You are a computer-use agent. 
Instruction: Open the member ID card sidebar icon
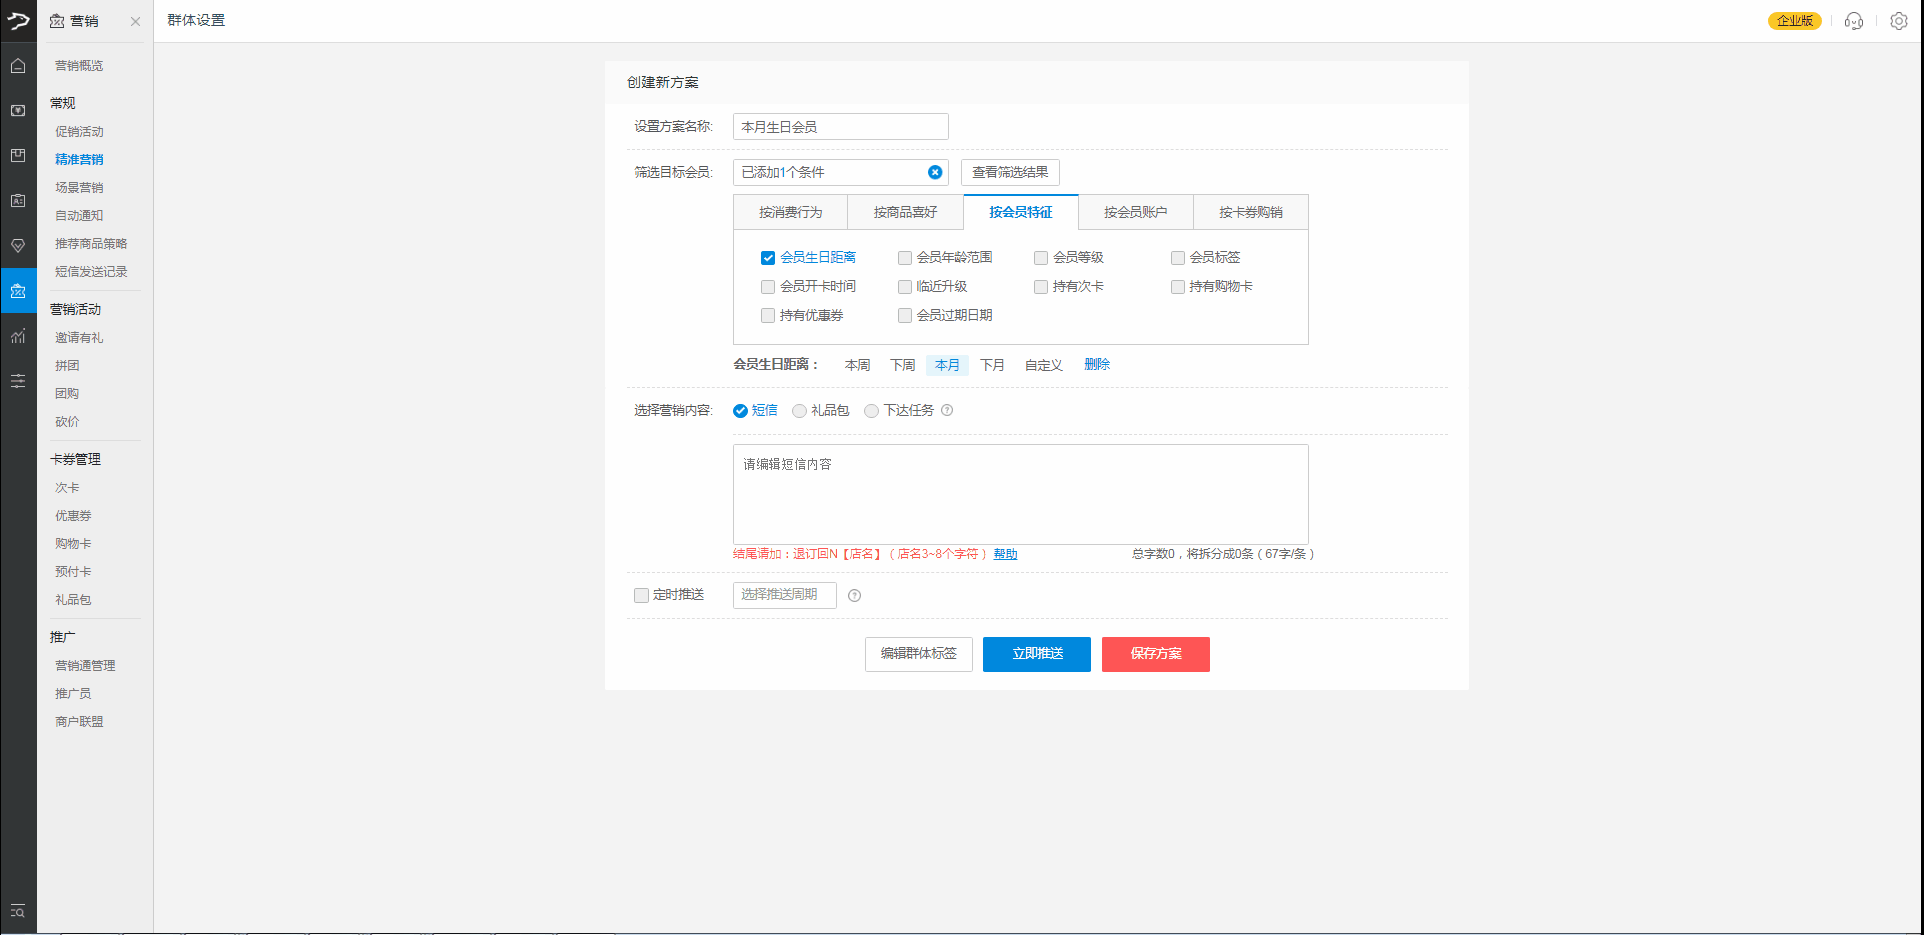[x=18, y=201]
